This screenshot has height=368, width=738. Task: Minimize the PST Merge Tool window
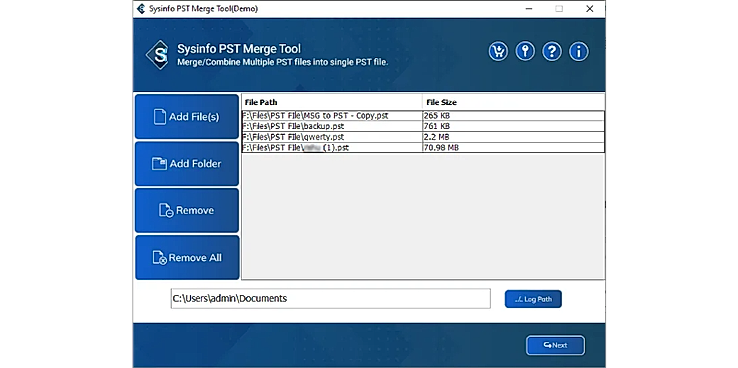529,8
